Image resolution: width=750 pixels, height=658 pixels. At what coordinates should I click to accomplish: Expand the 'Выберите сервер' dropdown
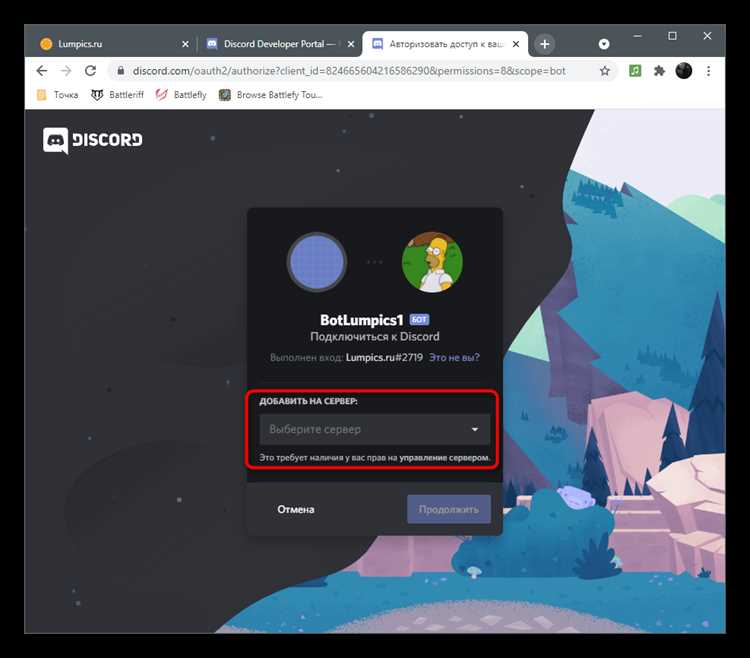375,429
